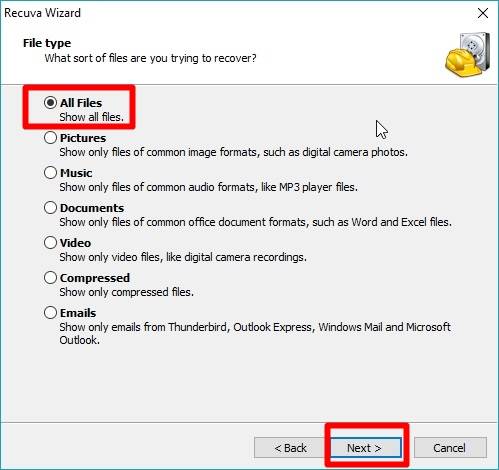Click the 'Show only compressed files' description
Viewport: 499px width, 470px height.
click(x=127, y=292)
